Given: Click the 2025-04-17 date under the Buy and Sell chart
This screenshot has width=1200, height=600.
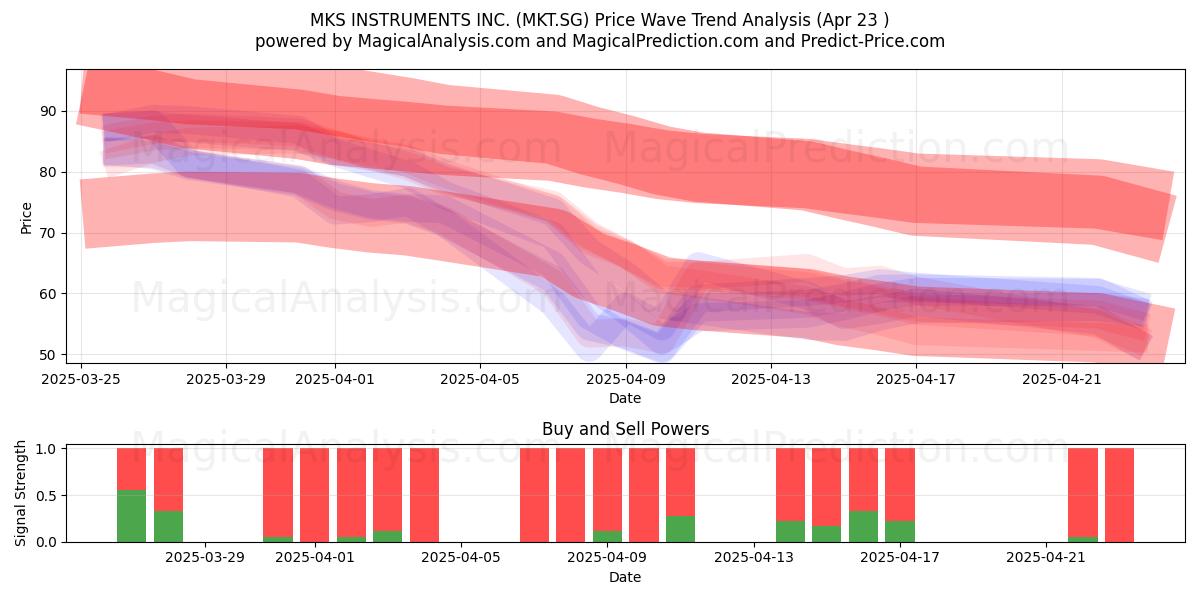Looking at the screenshot, I should click(900, 558).
